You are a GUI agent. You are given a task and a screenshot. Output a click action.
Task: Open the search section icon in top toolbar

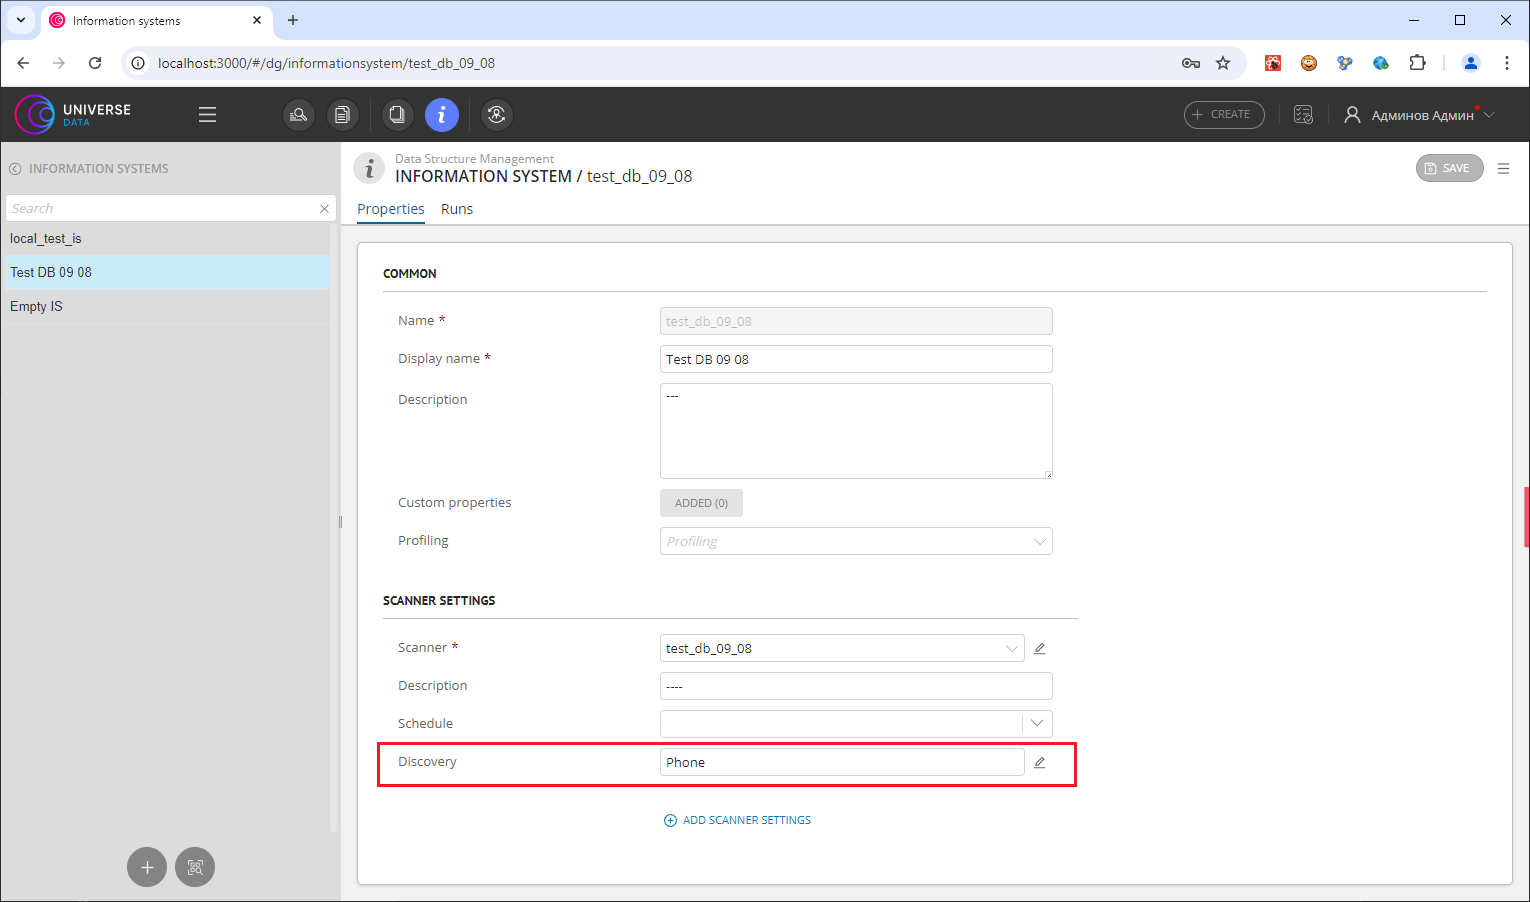click(298, 115)
